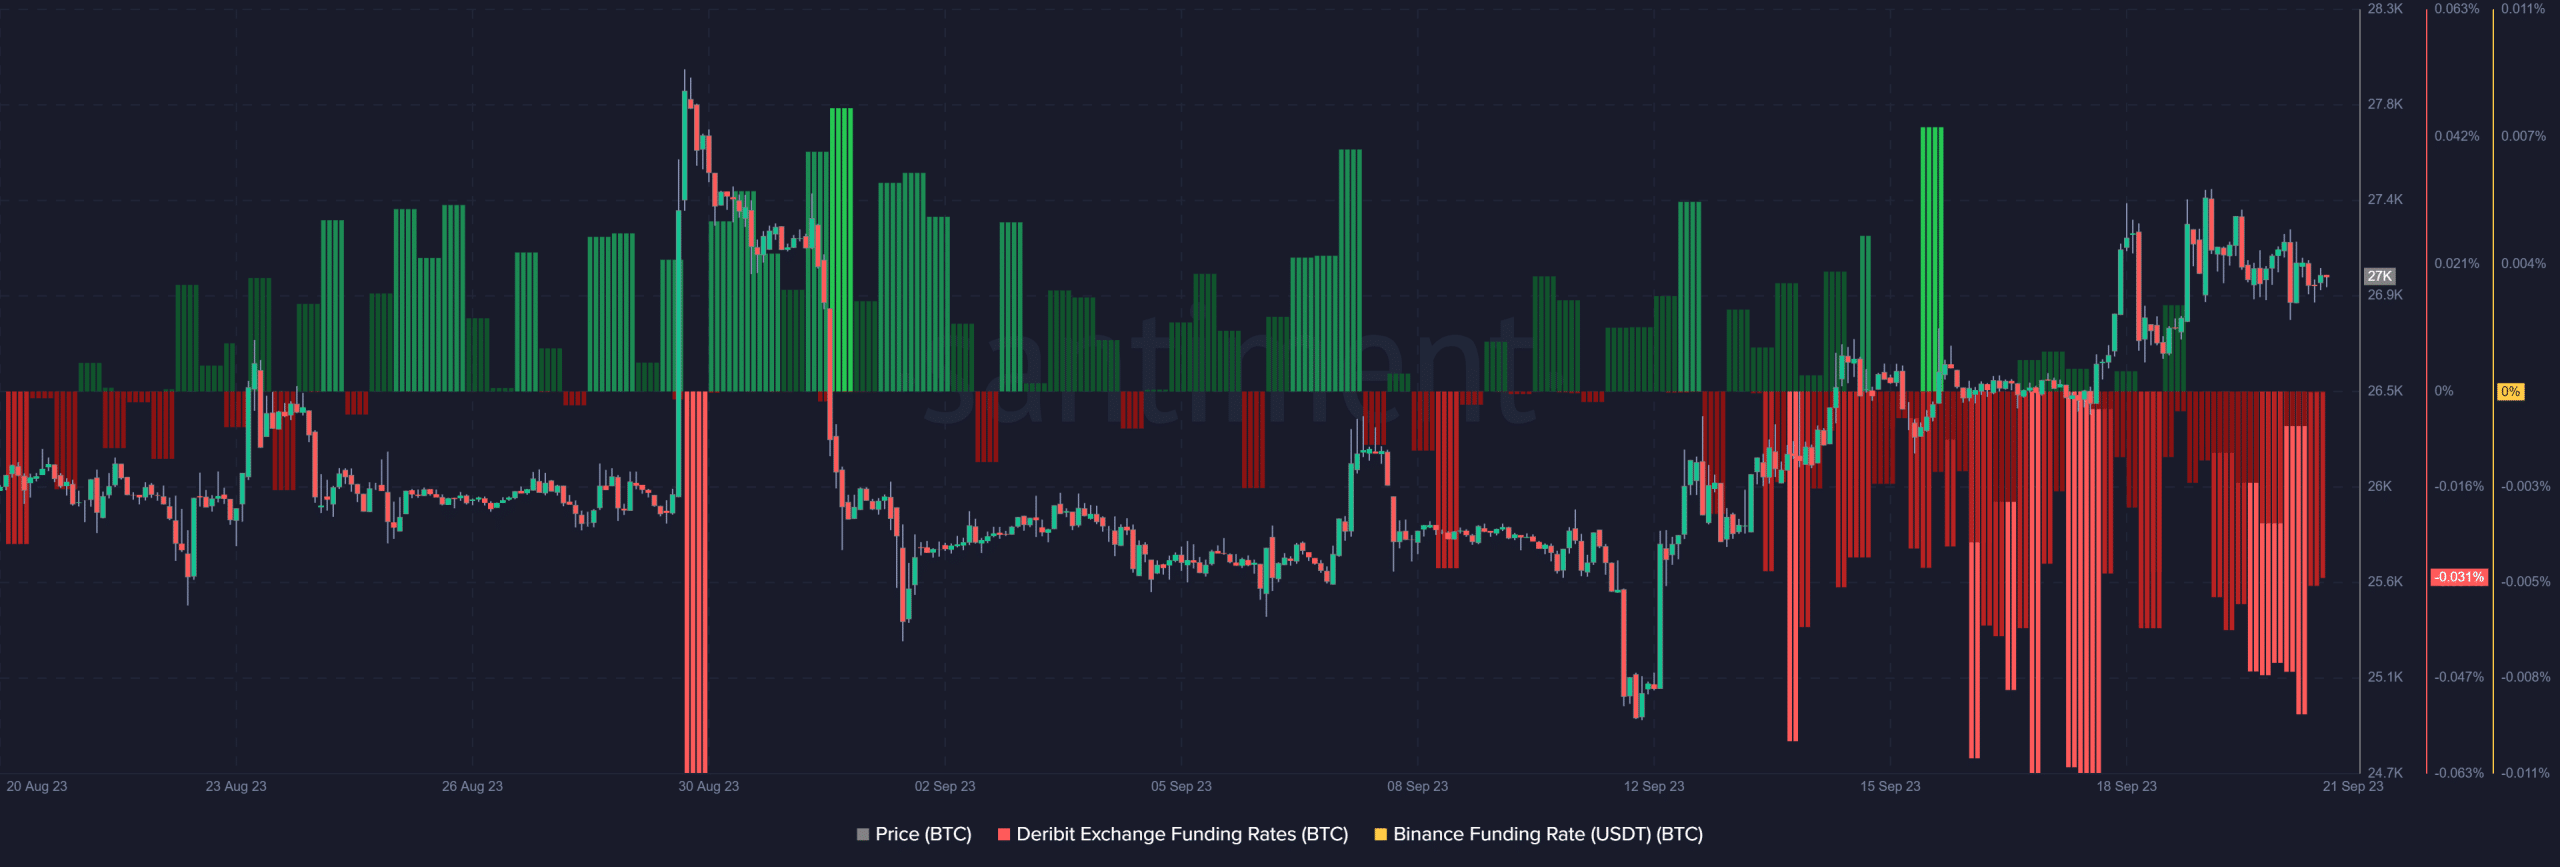Click the red Deribit legend color square

pyautogui.click(x=1004, y=834)
